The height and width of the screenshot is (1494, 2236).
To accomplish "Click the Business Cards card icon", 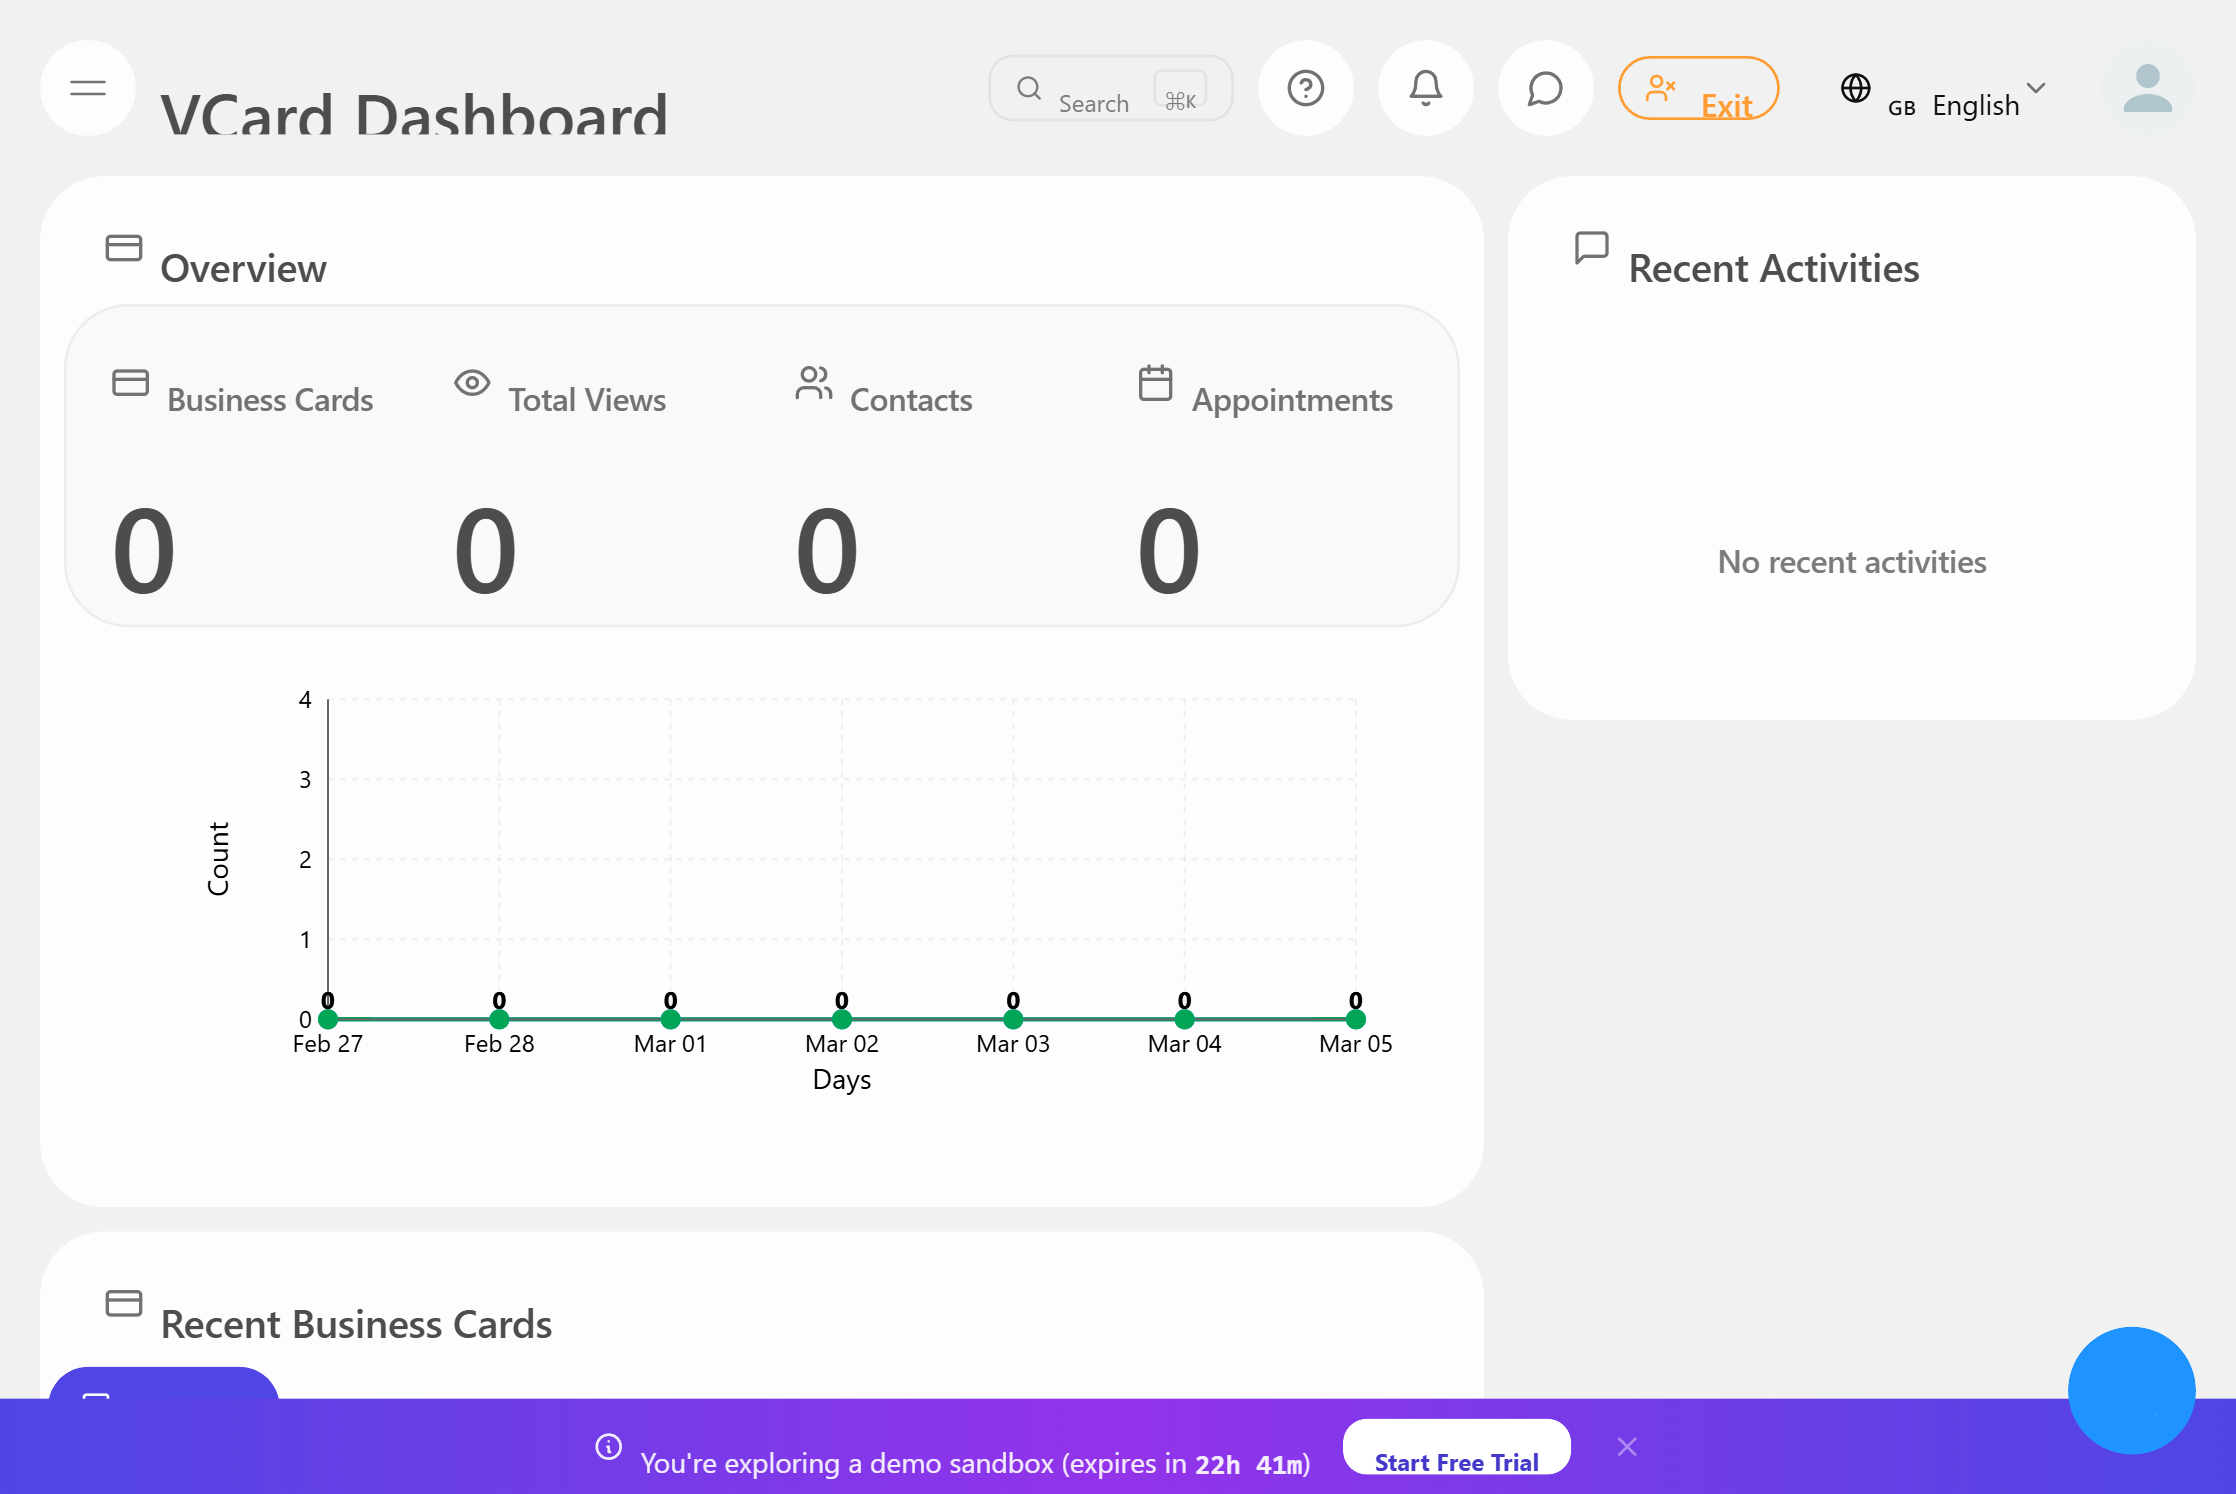I will pos(130,383).
